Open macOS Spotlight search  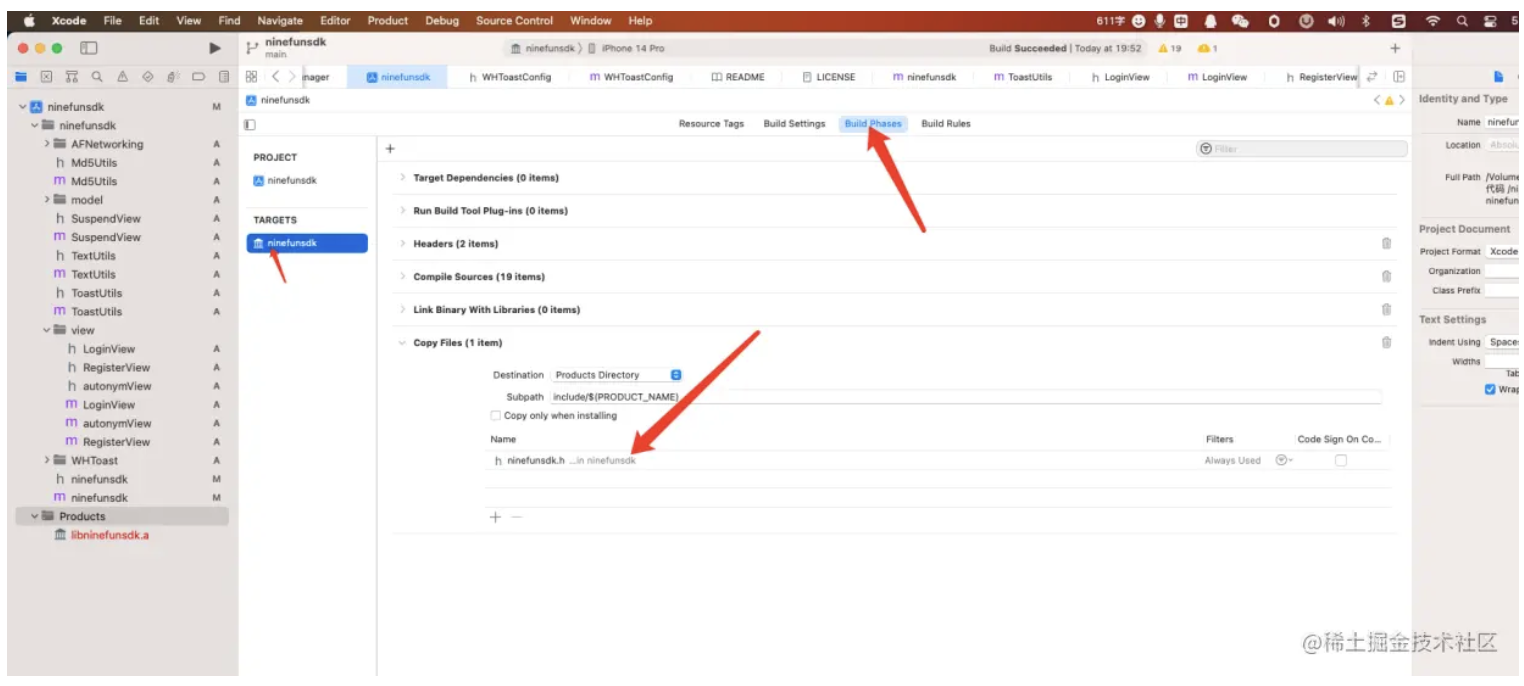(x=1462, y=20)
